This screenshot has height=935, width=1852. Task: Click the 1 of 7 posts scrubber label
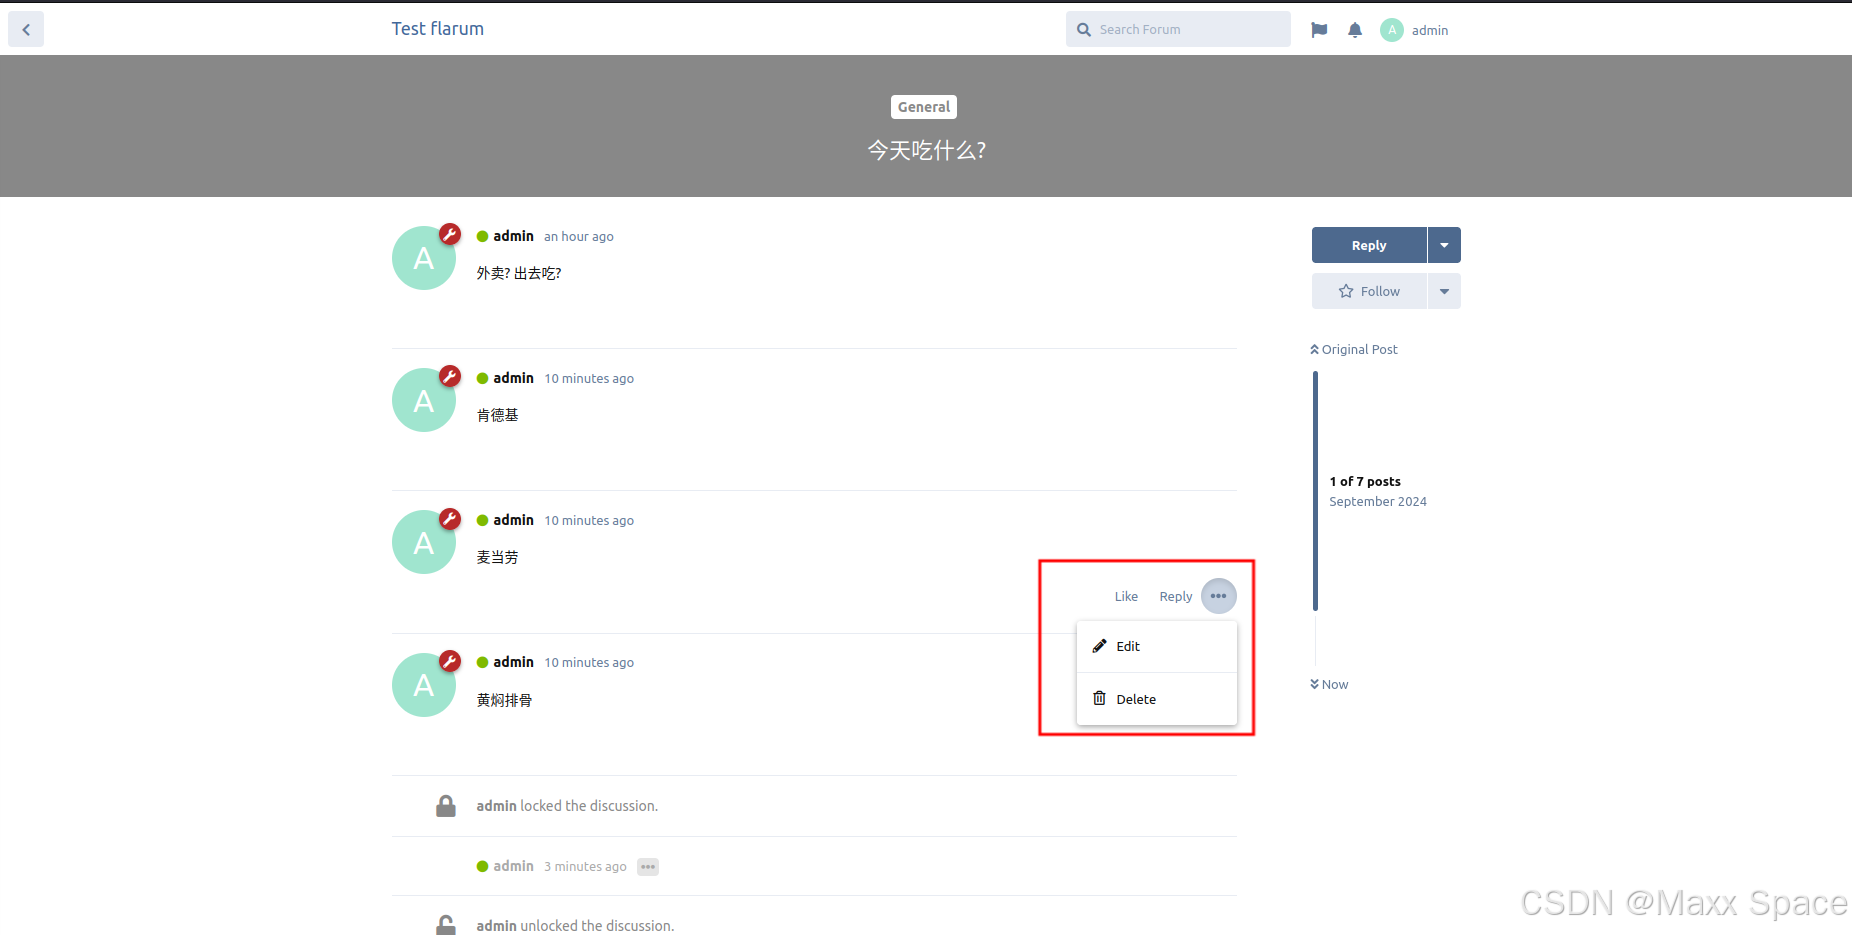1365,481
